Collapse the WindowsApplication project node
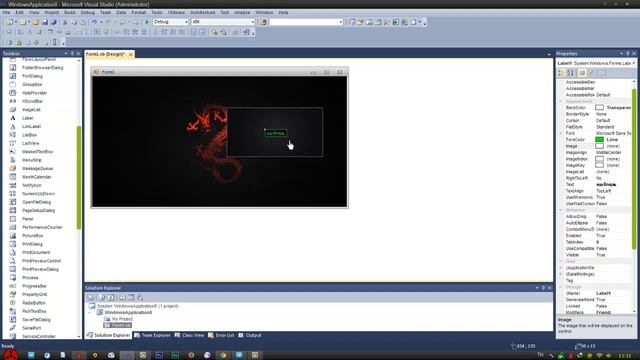This screenshot has width=640, height=360. pos(90,312)
